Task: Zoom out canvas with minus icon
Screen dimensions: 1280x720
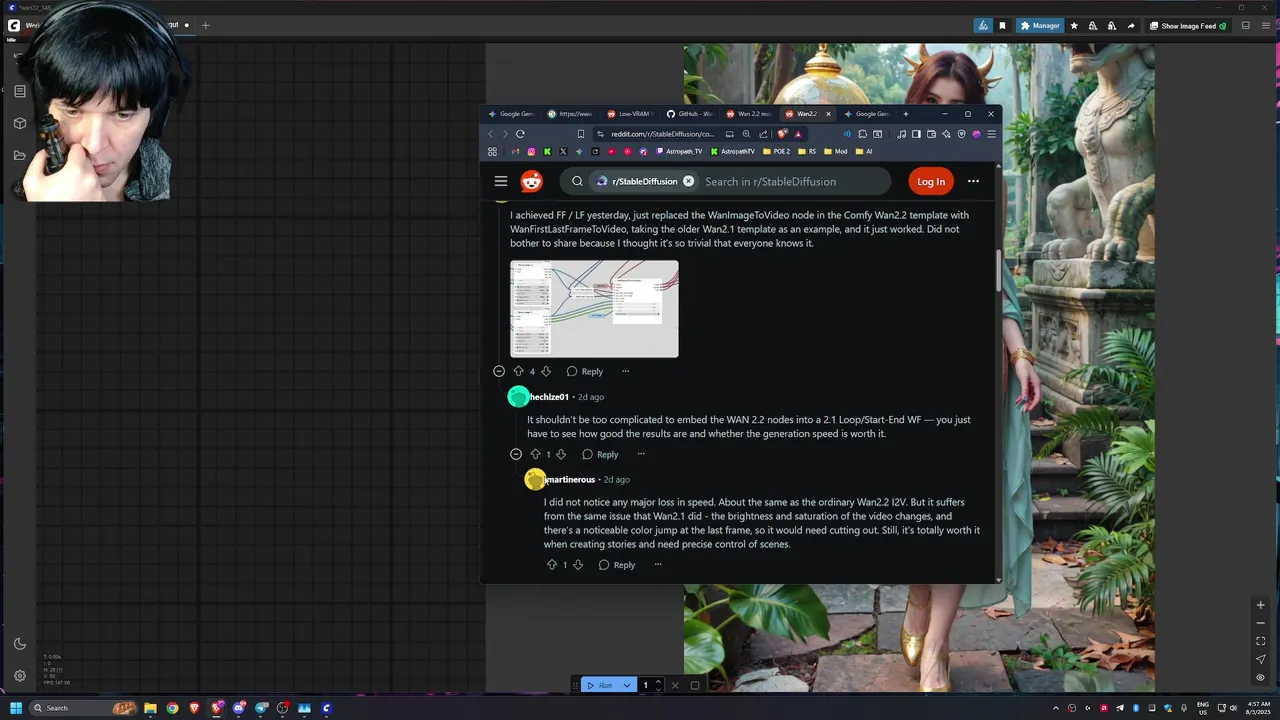Action: click(1260, 623)
